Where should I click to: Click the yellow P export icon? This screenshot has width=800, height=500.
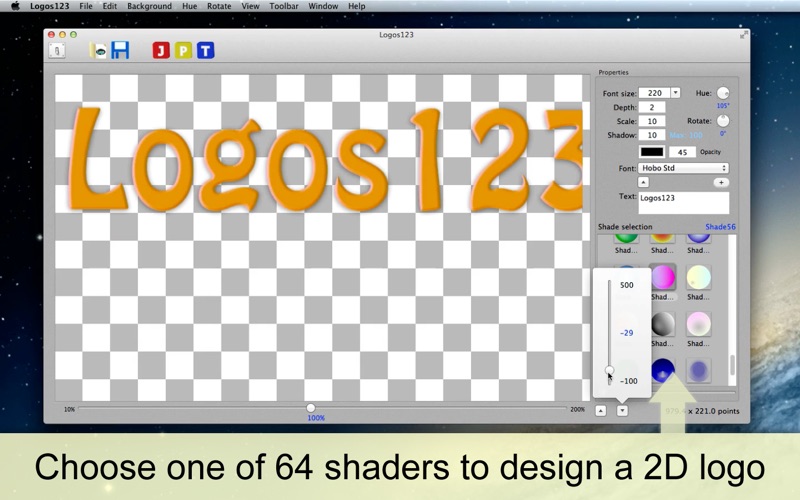[x=183, y=51]
